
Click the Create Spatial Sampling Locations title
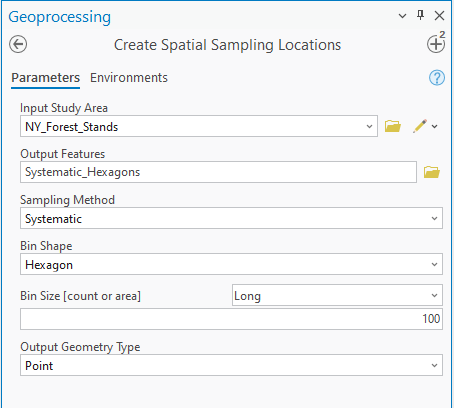228,45
